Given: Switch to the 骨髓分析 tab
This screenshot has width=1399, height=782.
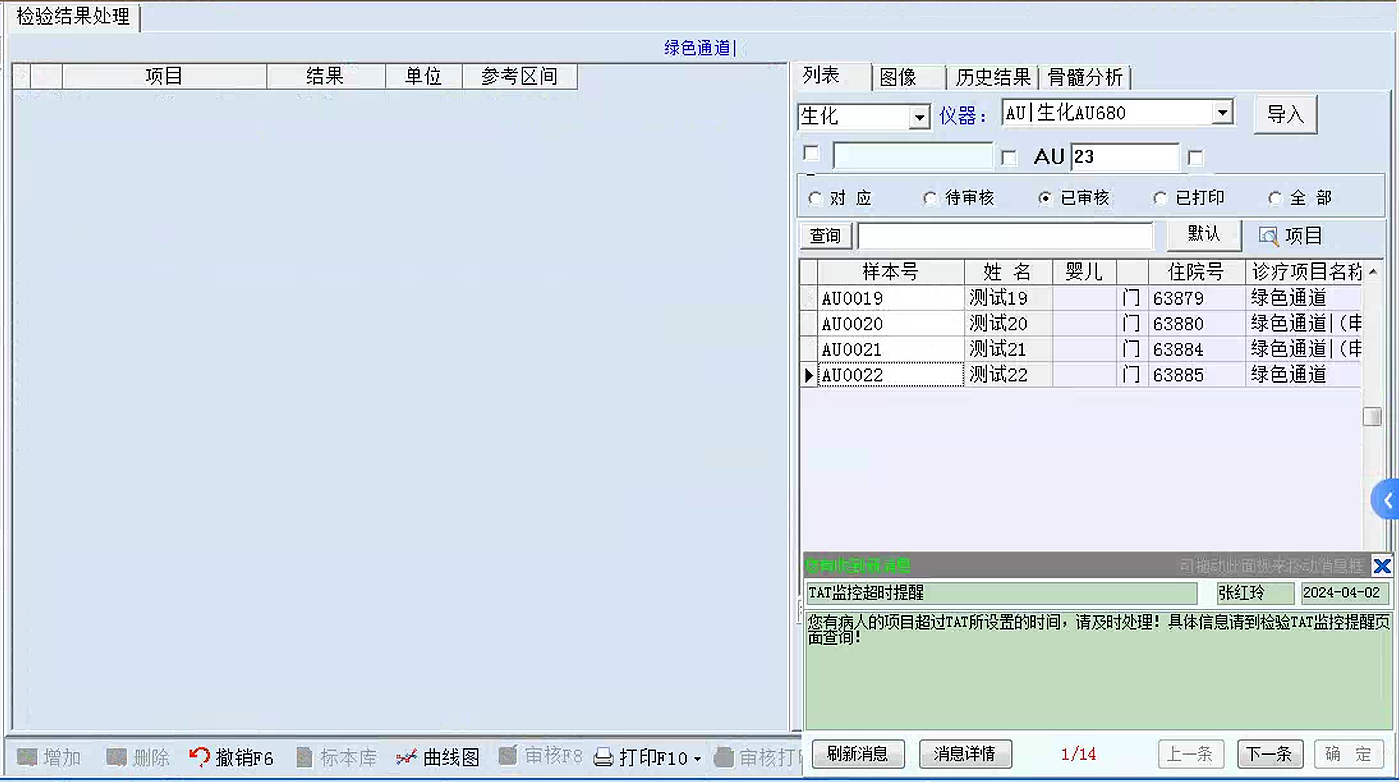Looking at the screenshot, I should pyautogui.click(x=1085, y=77).
